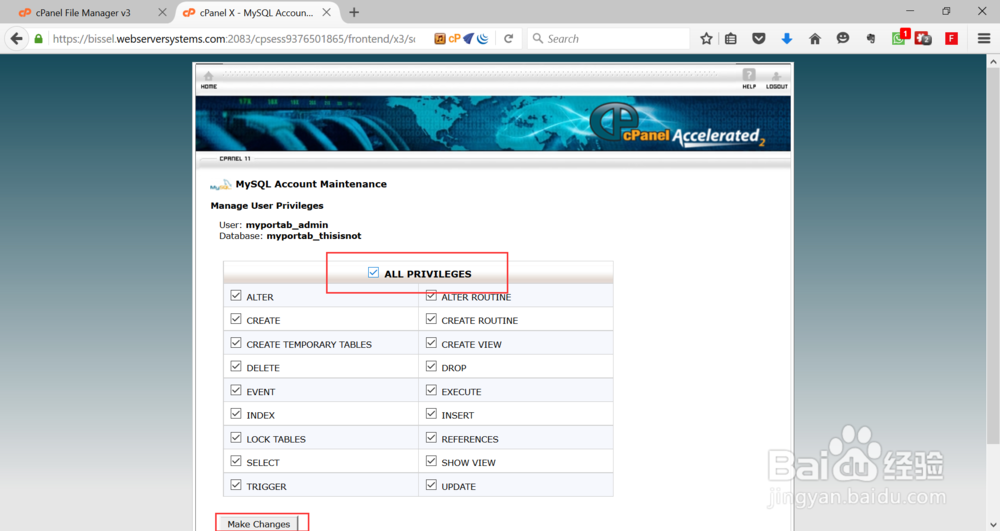The image size is (1000, 531).
Task: Open the Firefox hamburger menu
Action: click(984, 39)
